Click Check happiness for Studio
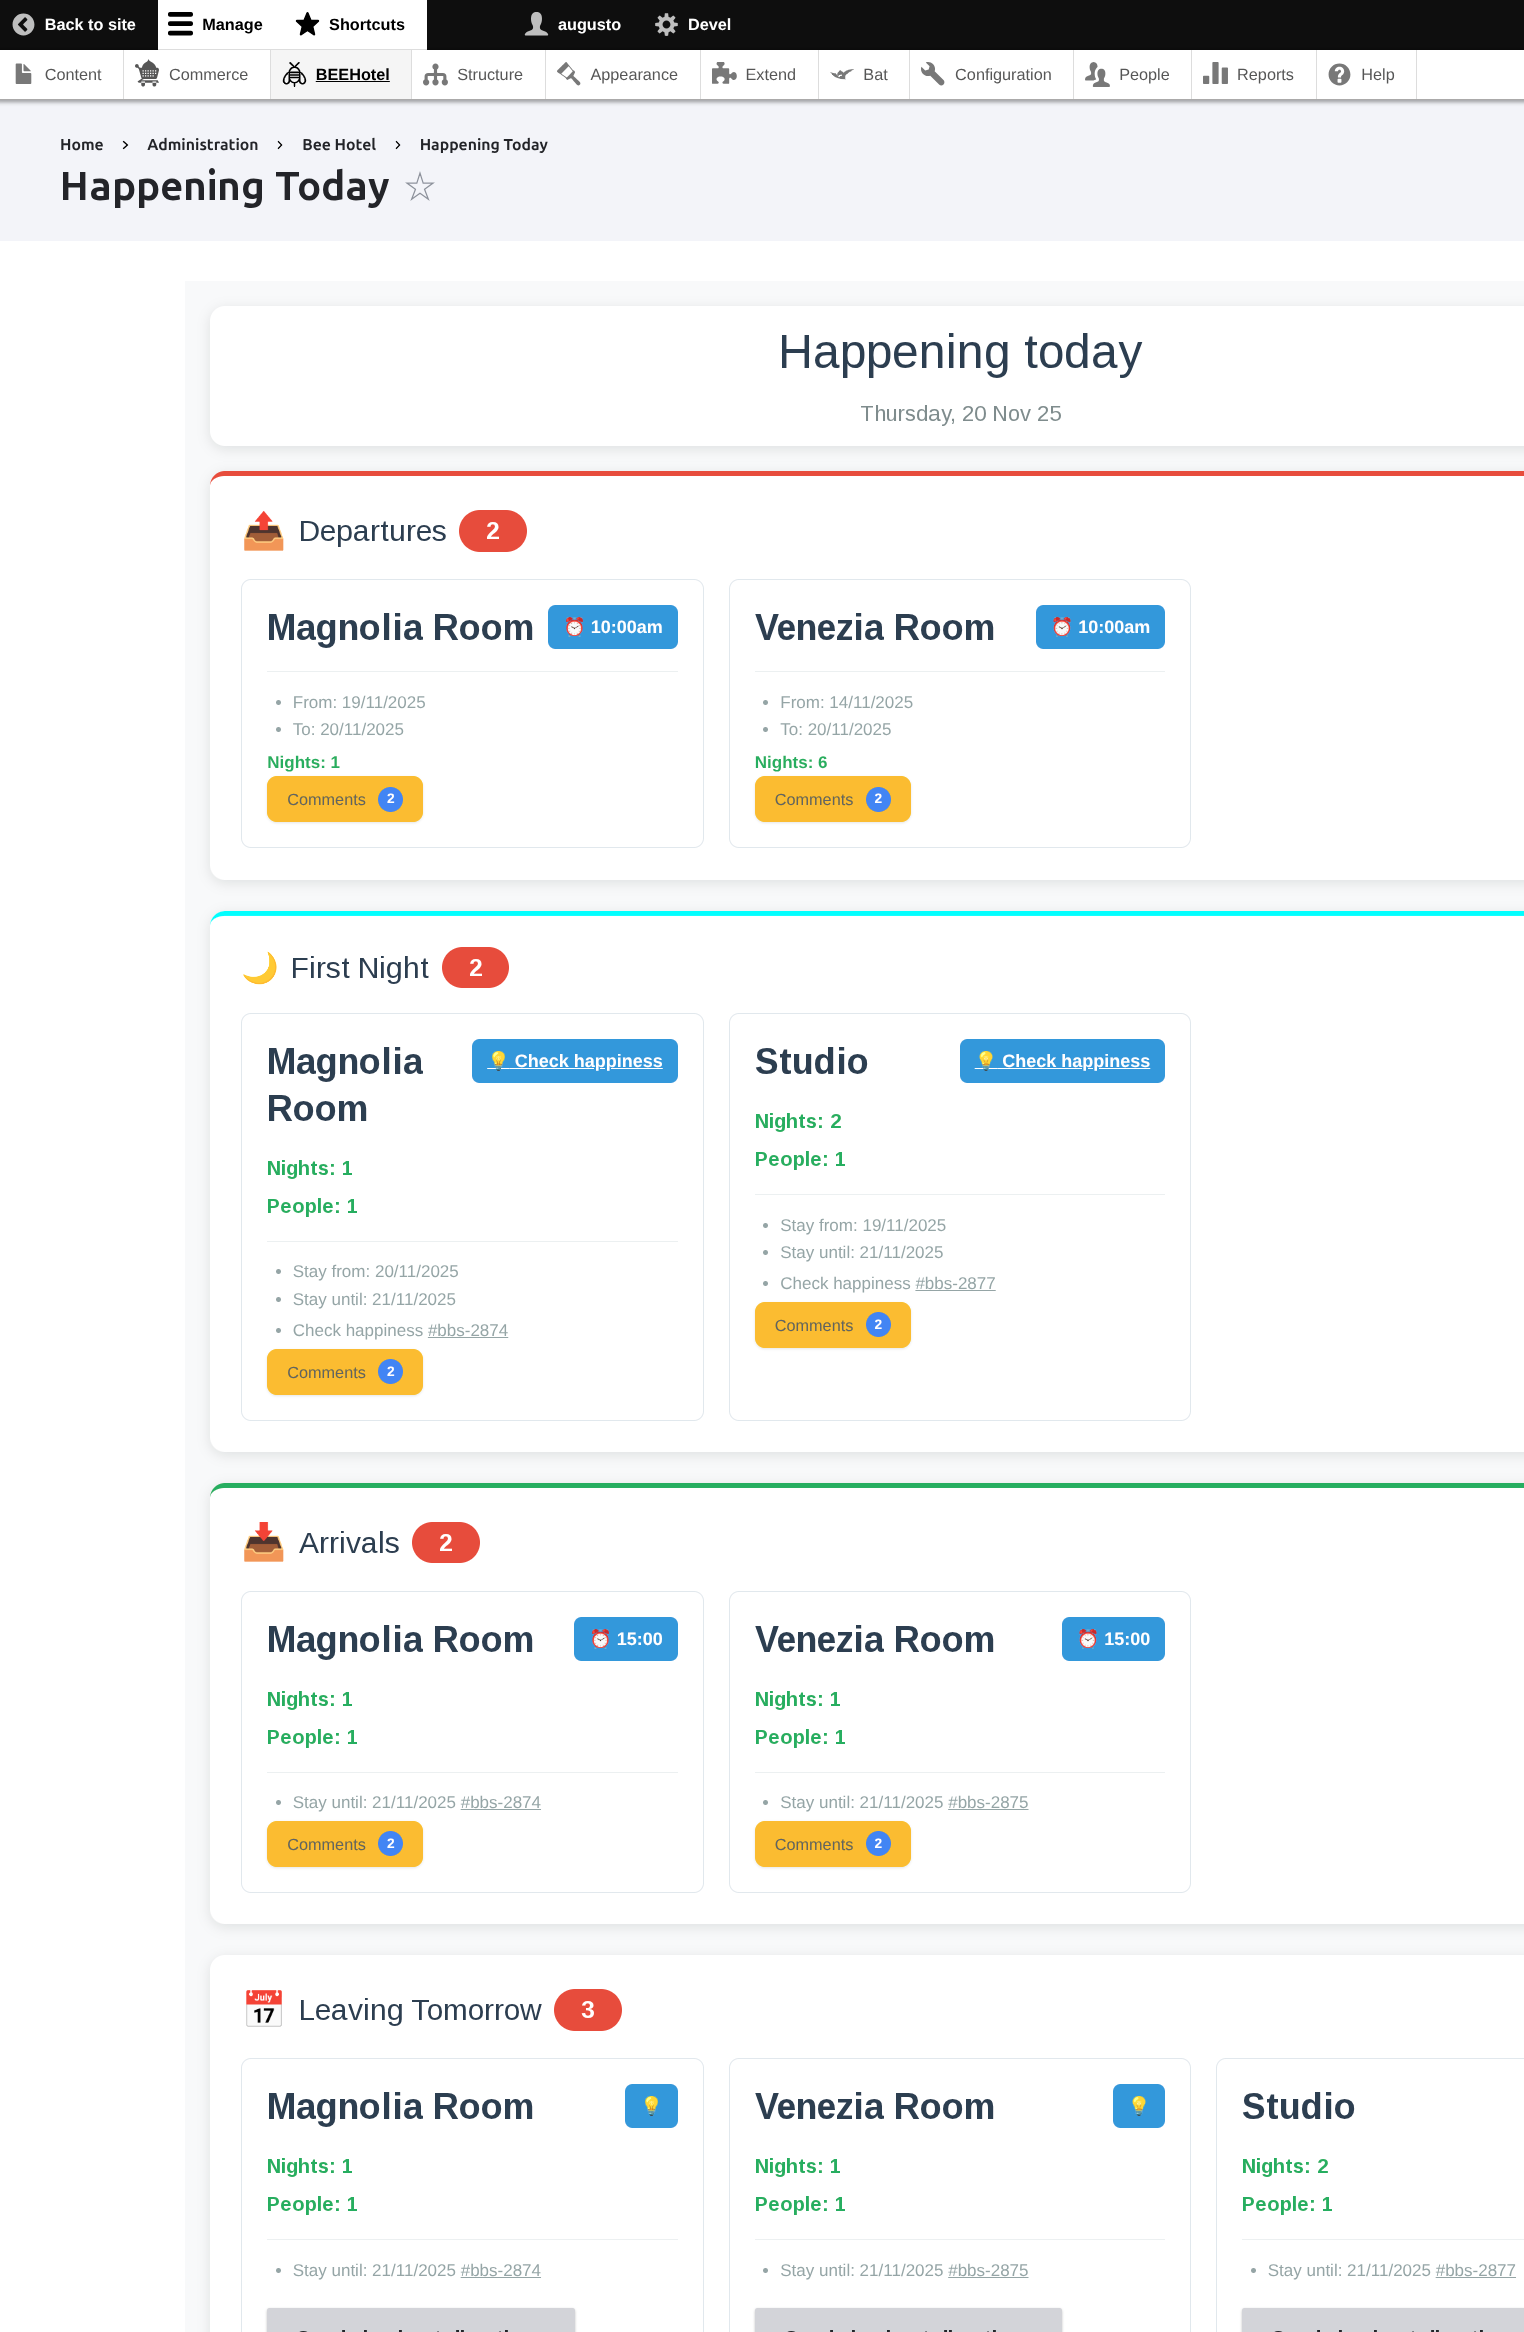1524x2332 pixels. click(1062, 1061)
